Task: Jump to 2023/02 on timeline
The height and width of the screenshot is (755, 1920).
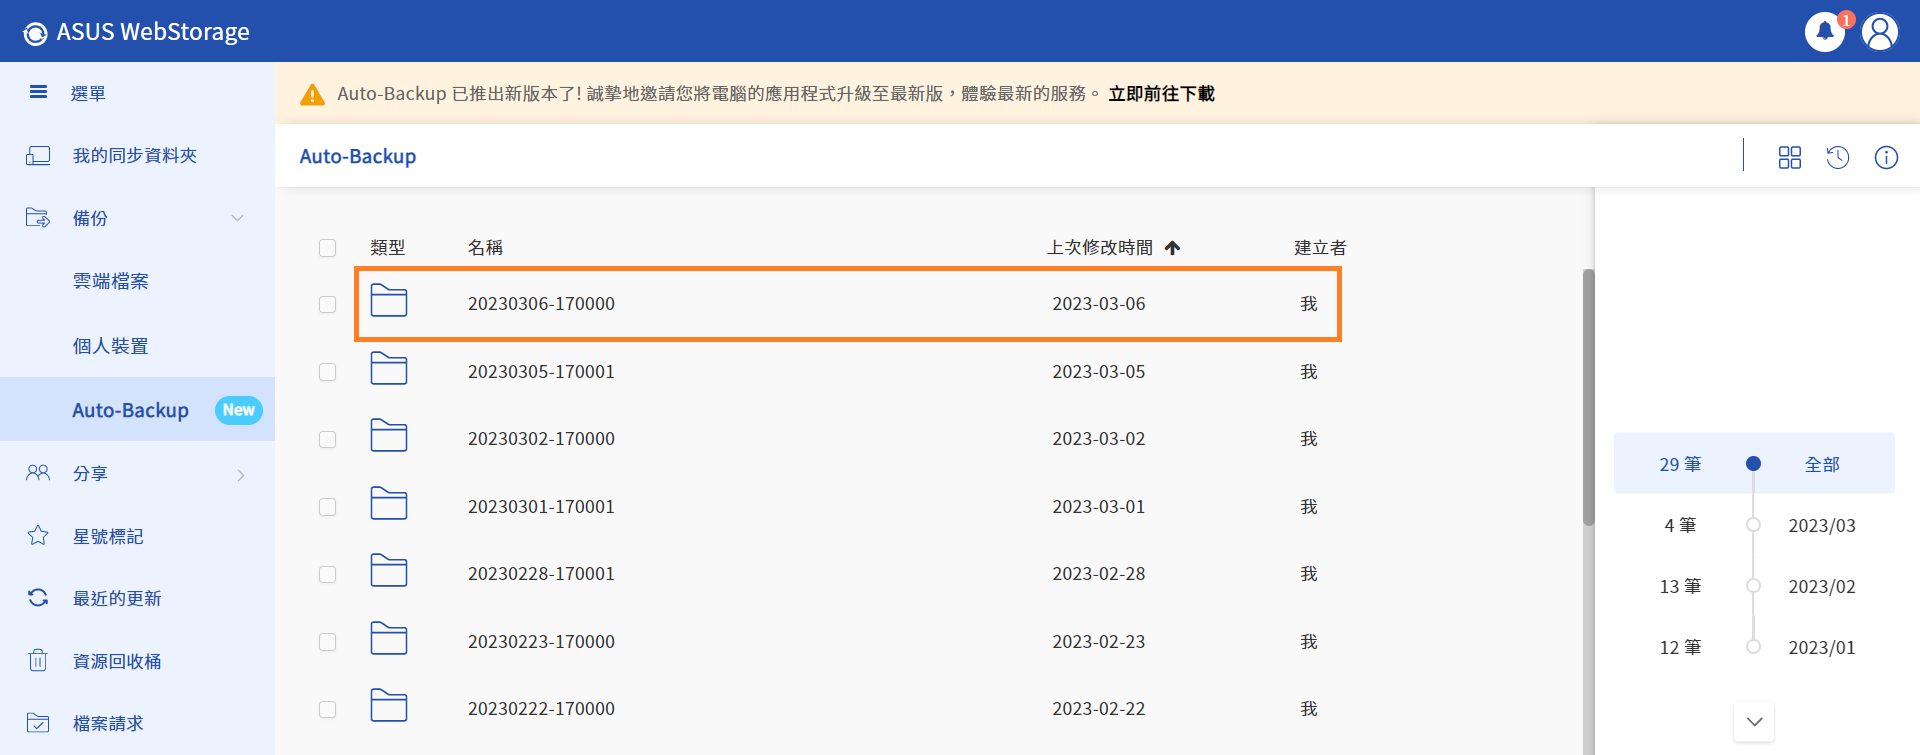Action: point(1822,586)
